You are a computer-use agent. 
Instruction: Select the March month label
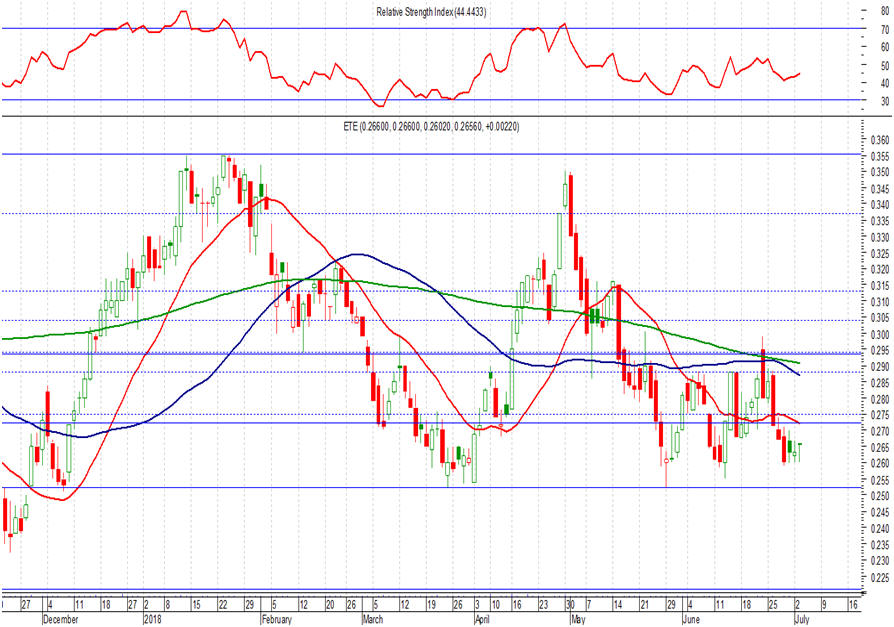tap(373, 620)
